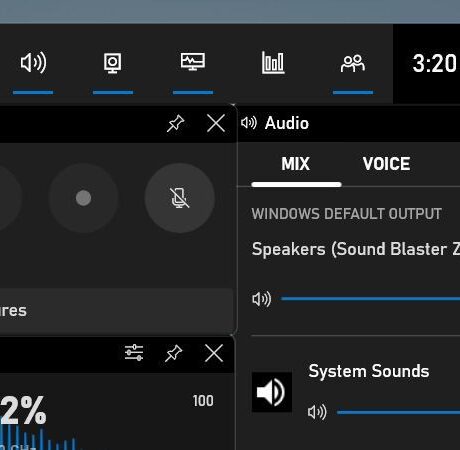The width and height of the screenshot is (460, 450).
Task: Mute the System Sounds volume
Action: (x=317, y=412)
